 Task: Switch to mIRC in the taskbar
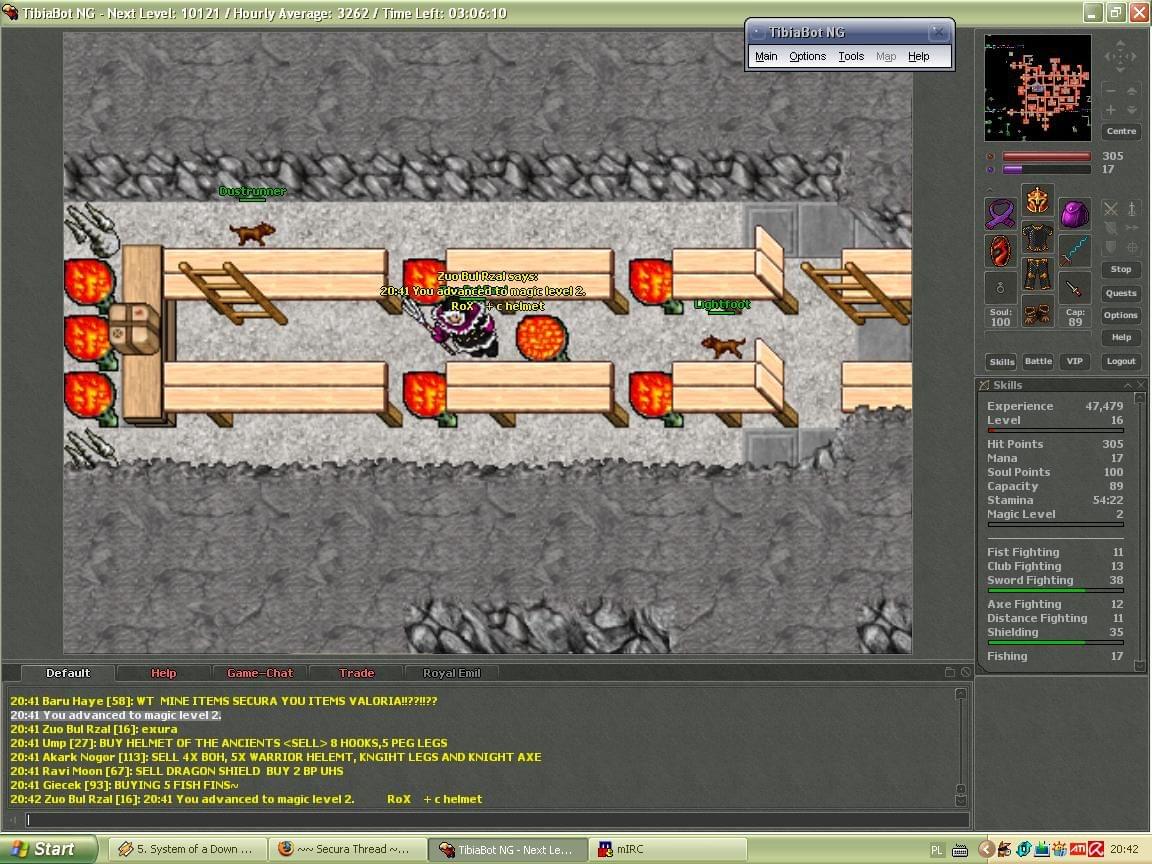pos(668,849)
